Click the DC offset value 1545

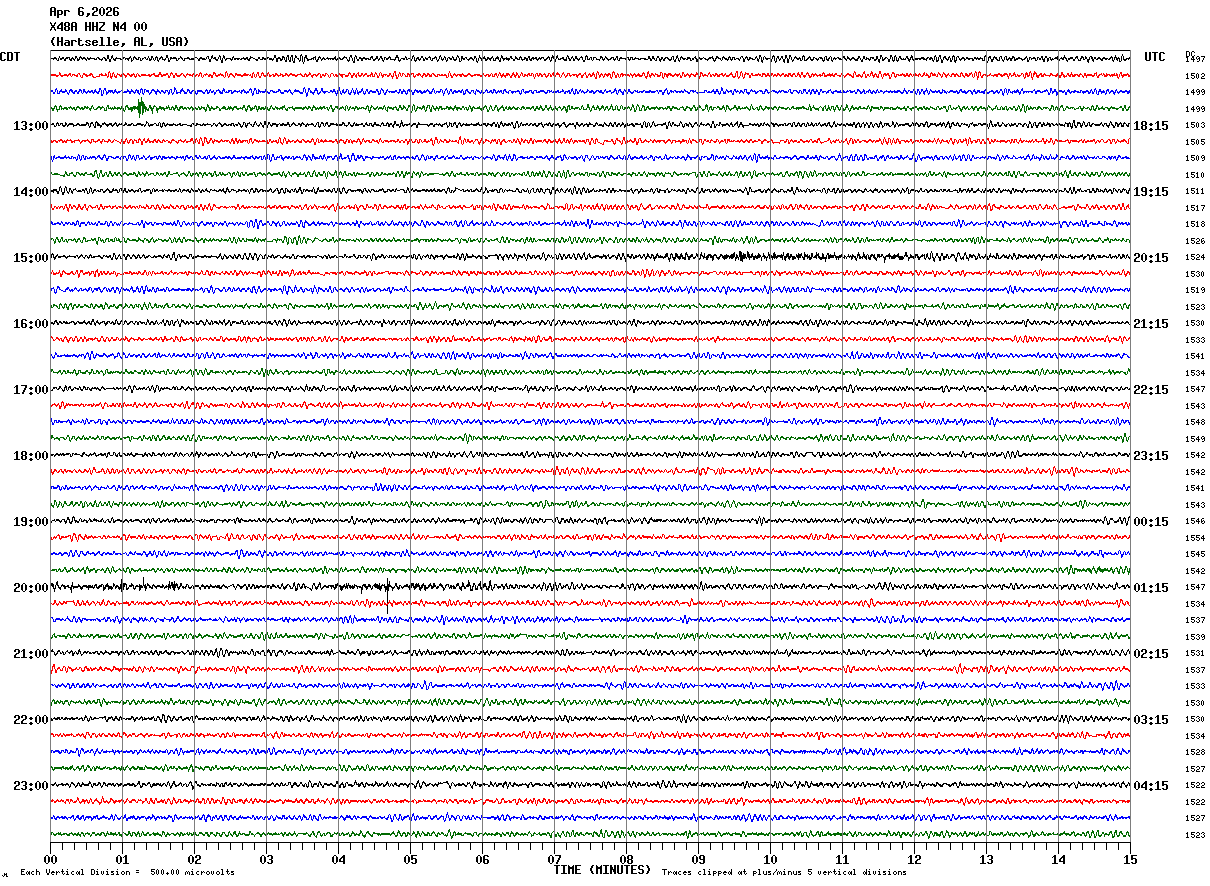(1195, 554)
